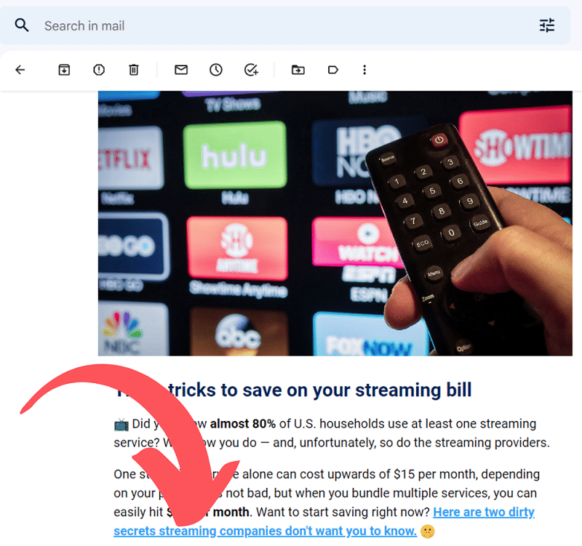Open Labels icon in toolbar
The image size is (582, 546).
coord(333,70)
